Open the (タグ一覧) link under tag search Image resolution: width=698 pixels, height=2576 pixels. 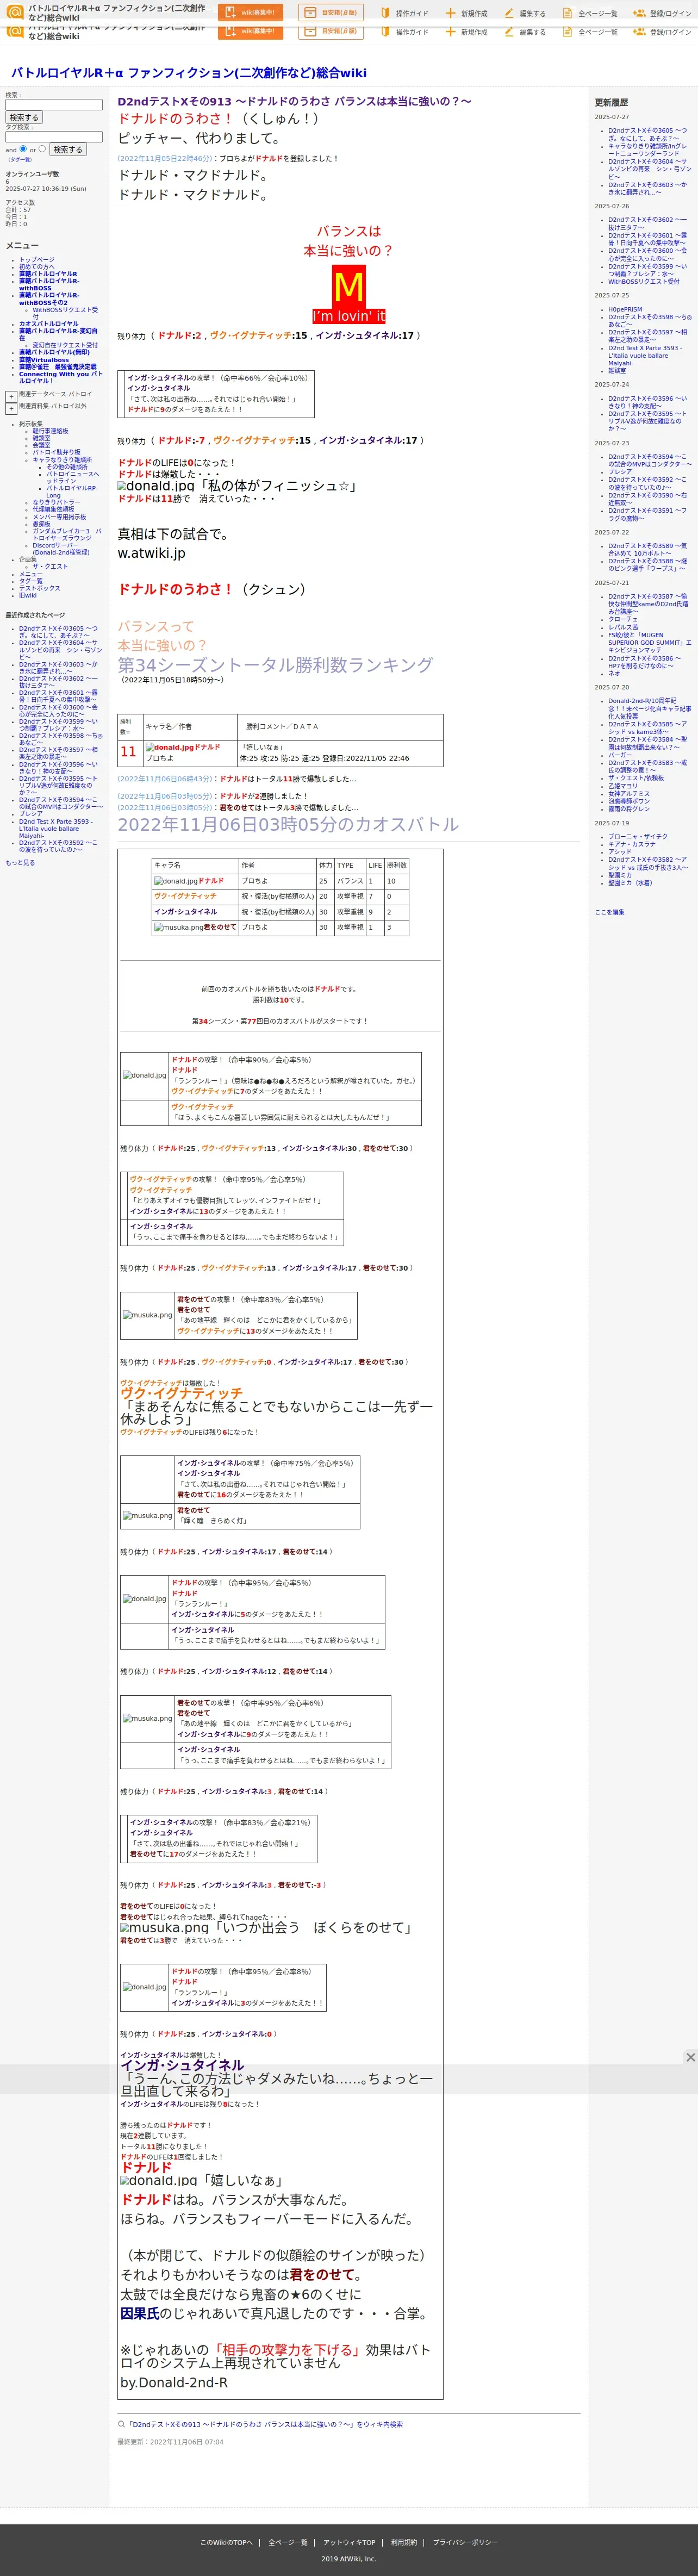point(20,159)
